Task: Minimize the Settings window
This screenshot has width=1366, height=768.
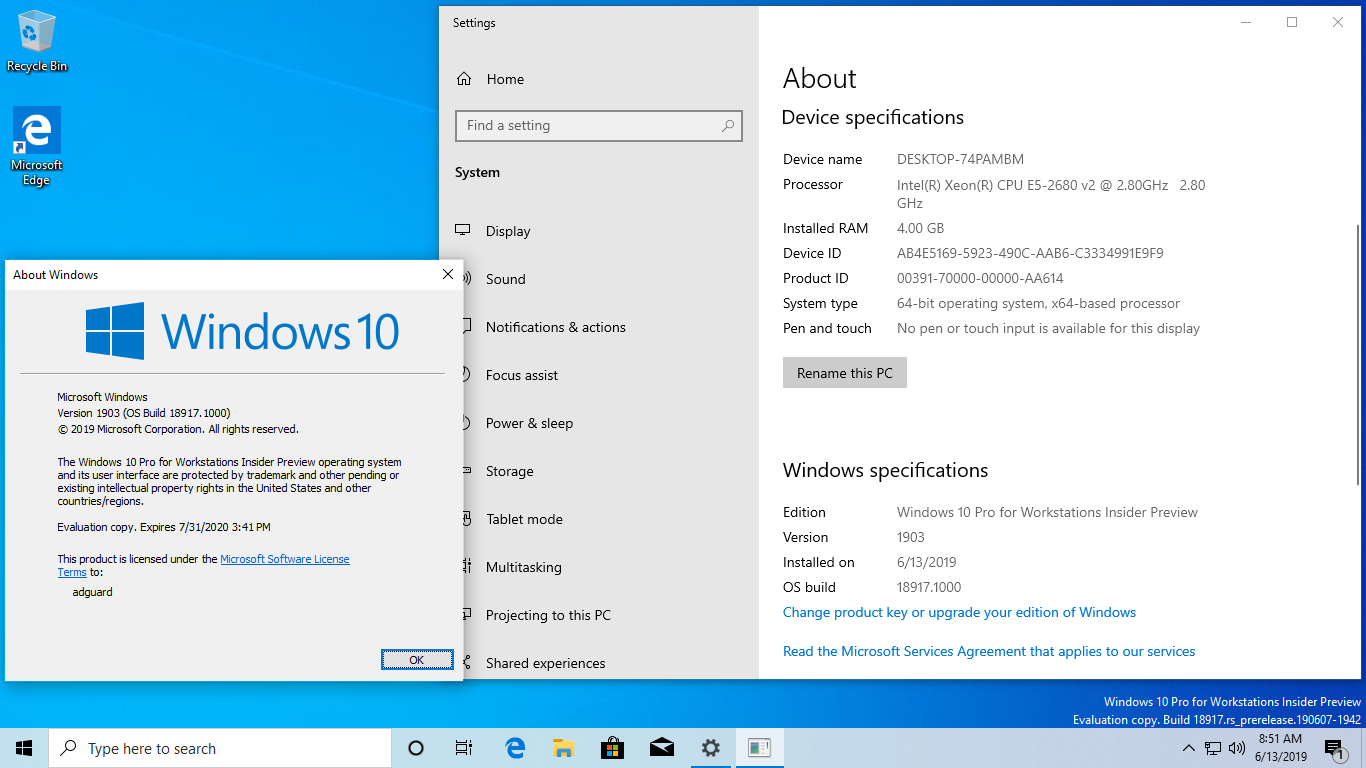Action: [x=1246, y=22]
